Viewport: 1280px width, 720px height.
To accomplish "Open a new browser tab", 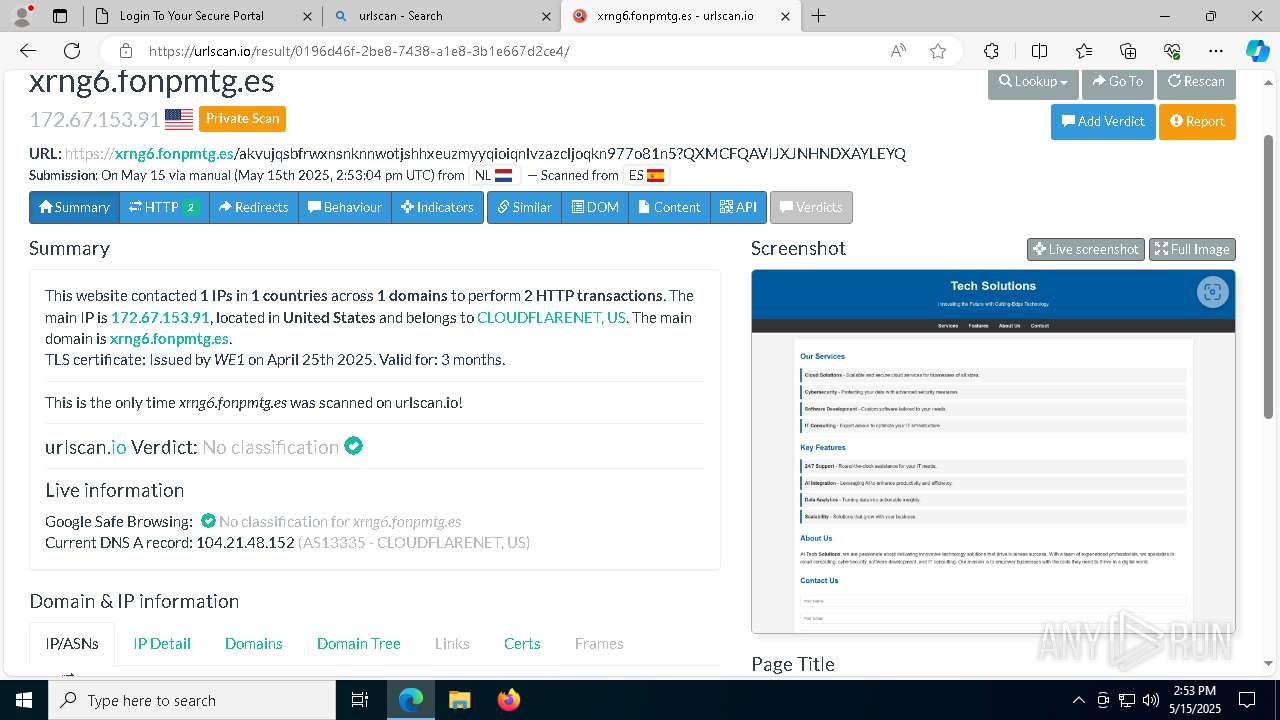I will pyautogui.click(x=818, y=16).
